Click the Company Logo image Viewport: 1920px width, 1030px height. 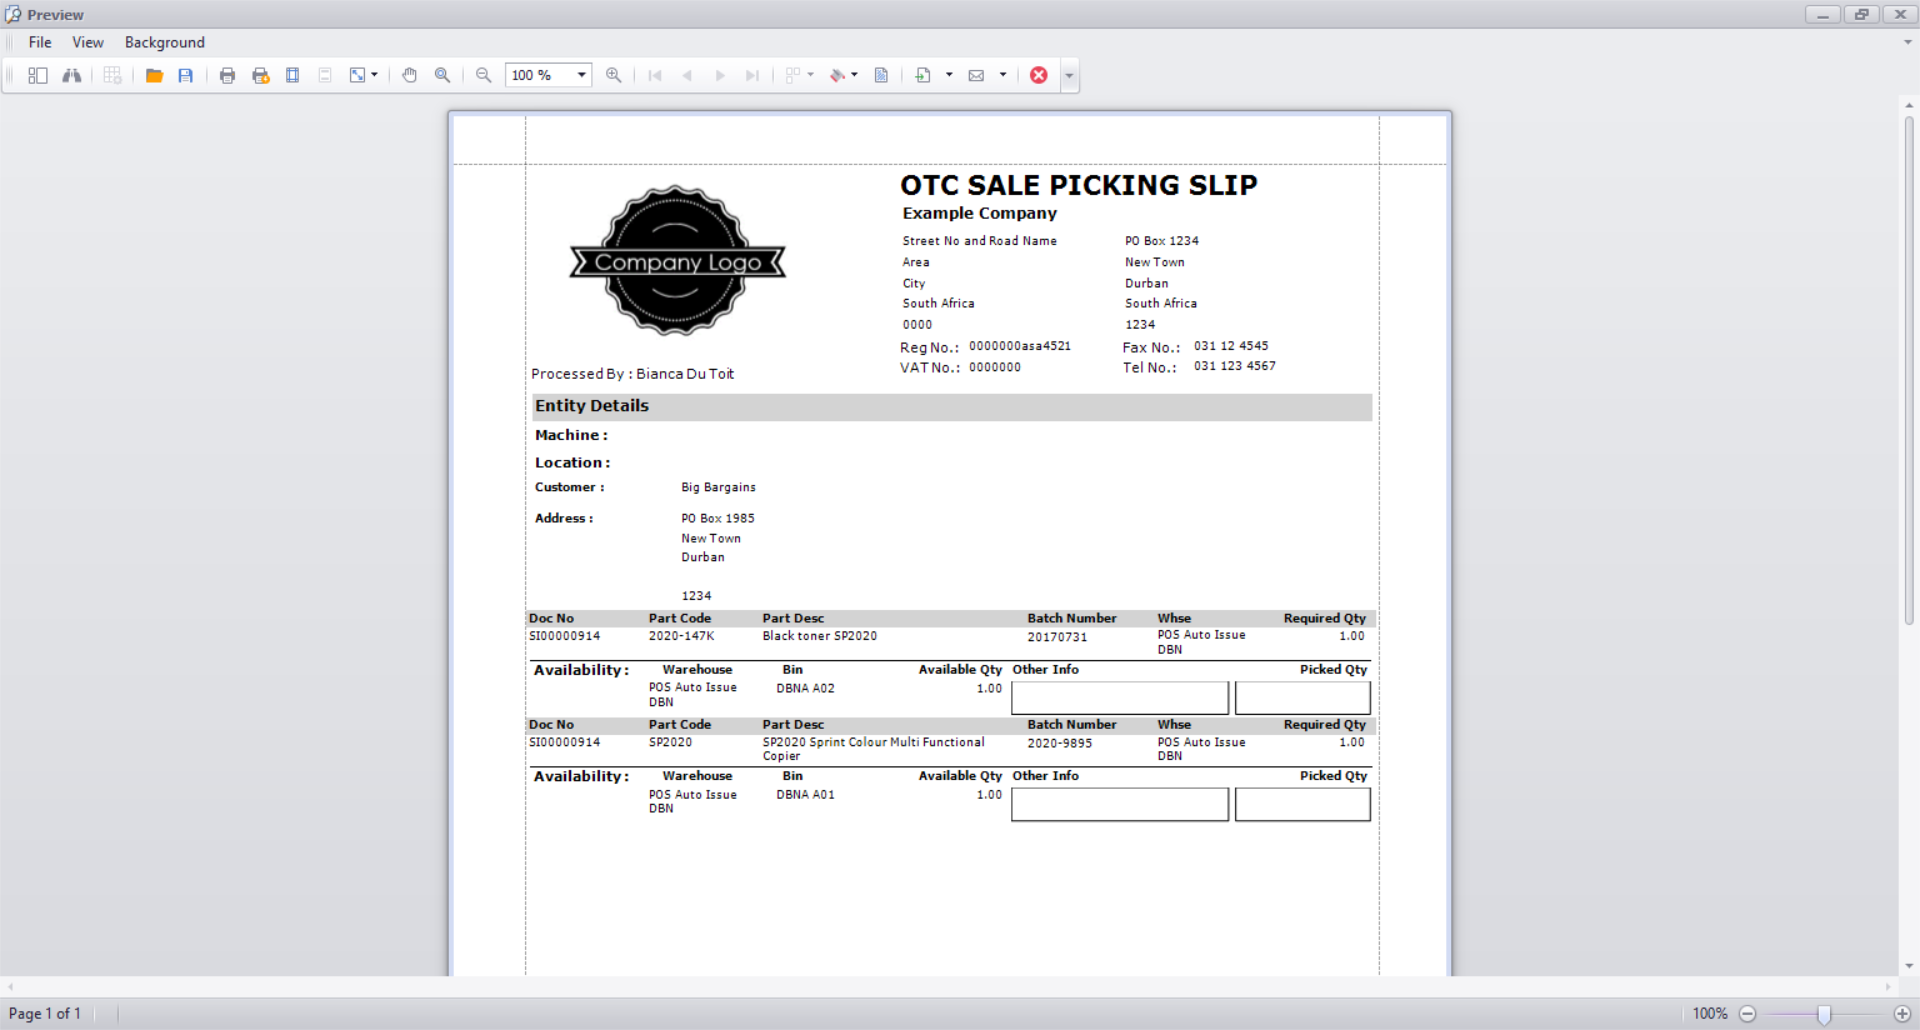point(677,261)
